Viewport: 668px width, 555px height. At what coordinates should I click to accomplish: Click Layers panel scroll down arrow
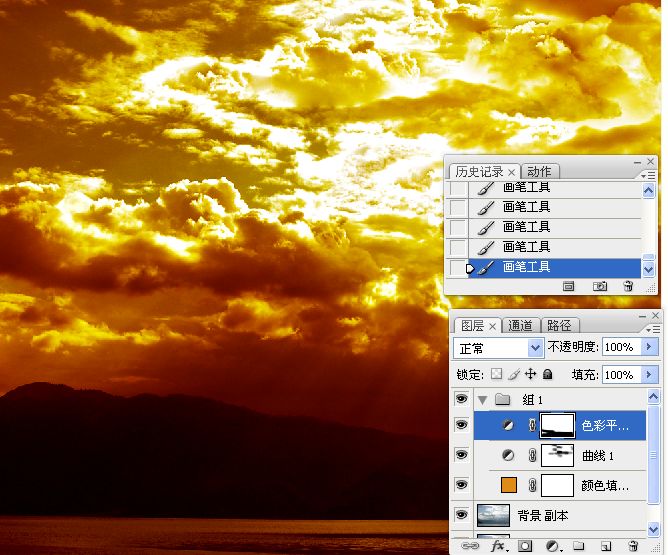654,529
